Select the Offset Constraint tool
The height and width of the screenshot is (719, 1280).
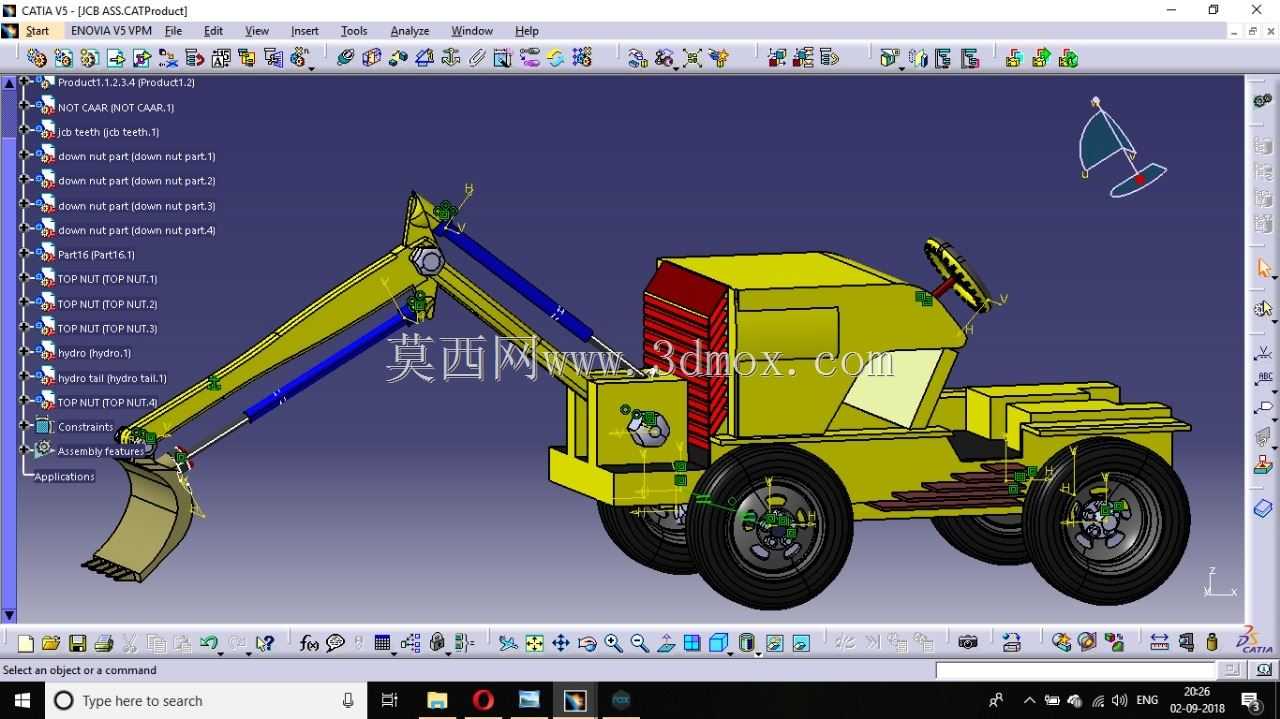[x=398, y=58]
